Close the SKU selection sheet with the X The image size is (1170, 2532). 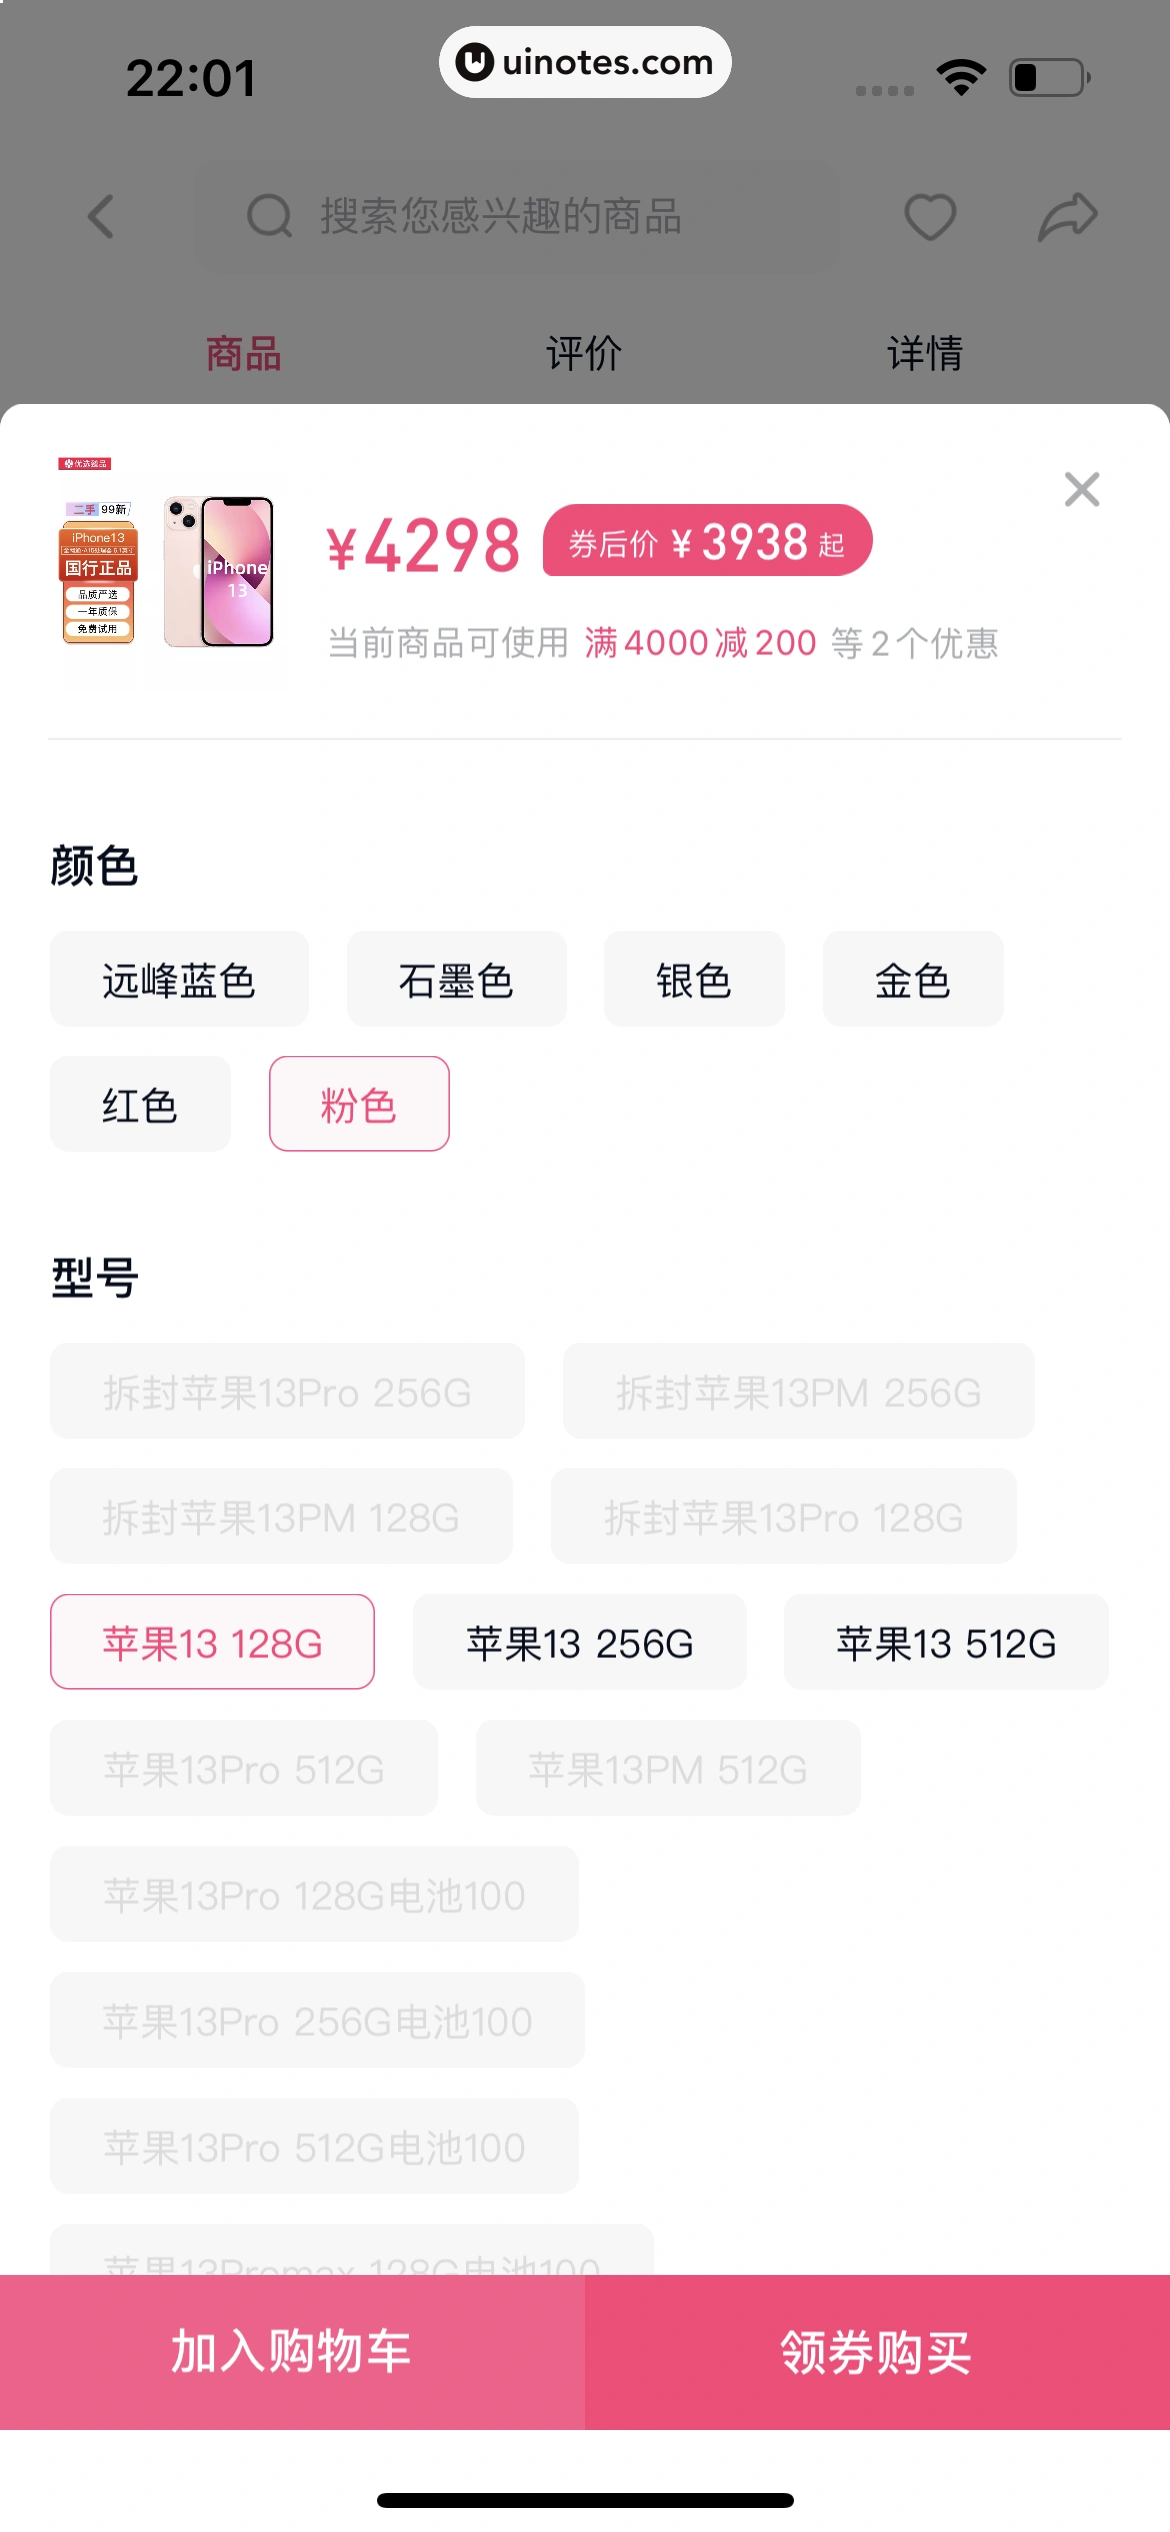(x=1081, y=490)
